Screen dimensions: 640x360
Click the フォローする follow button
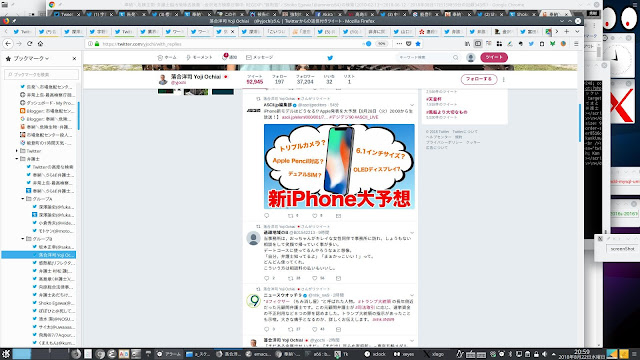(479, 79)
